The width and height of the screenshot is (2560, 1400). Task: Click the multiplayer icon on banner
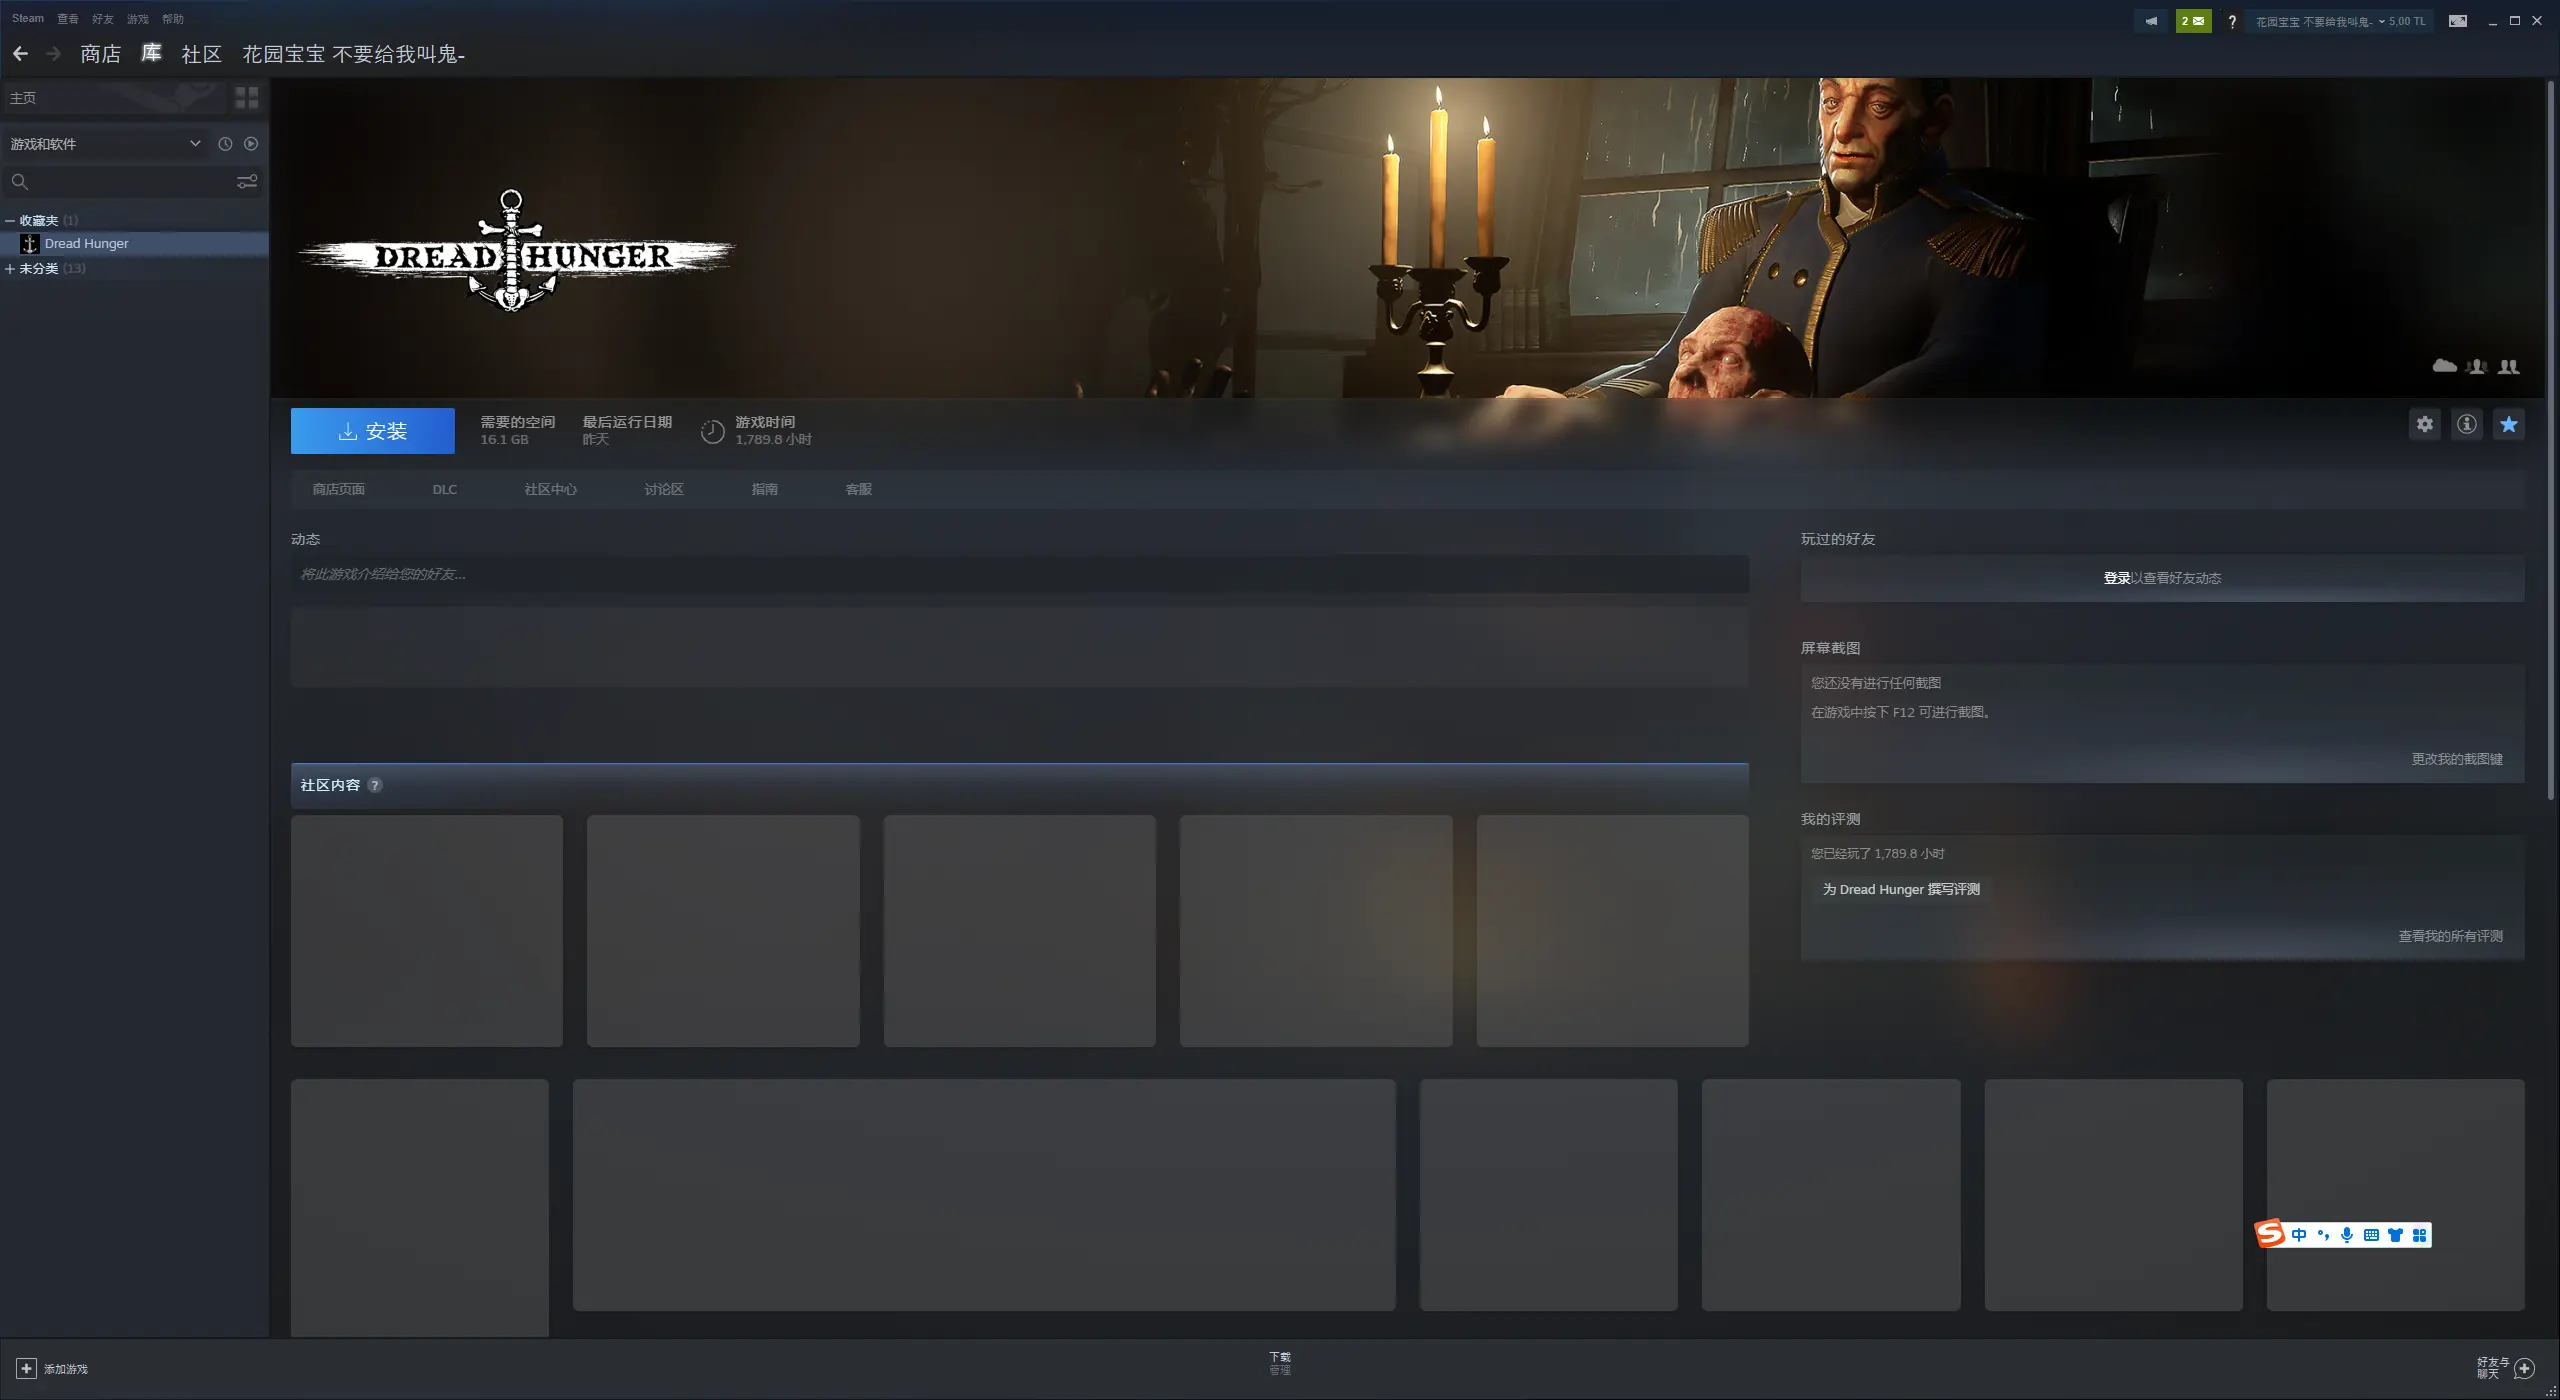(x=2509, y=366)
